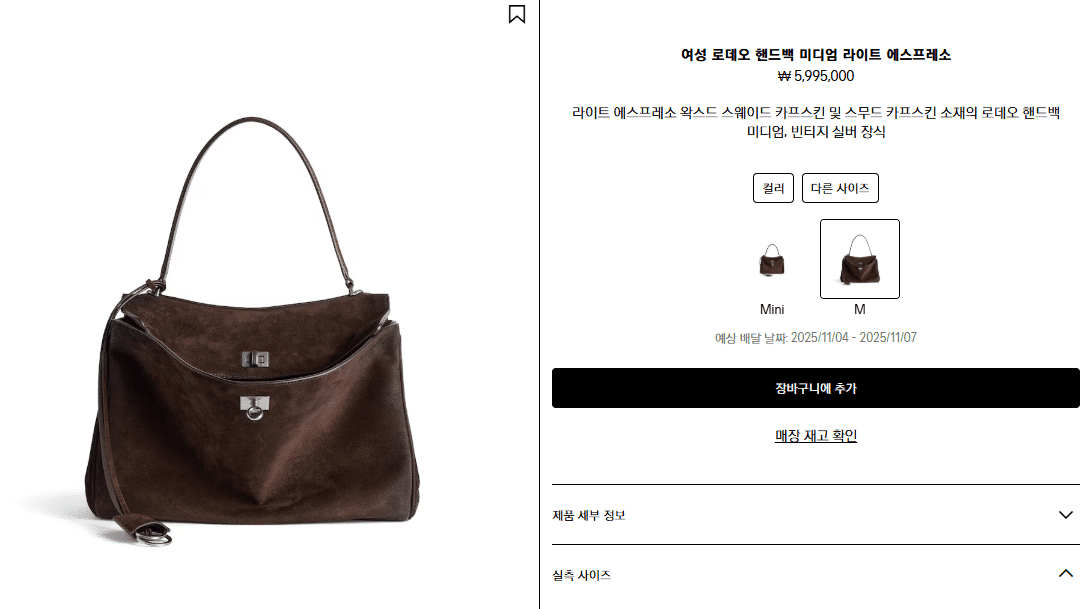Open the 컬러 options button

pyautogui.click(x=773, y=188)
